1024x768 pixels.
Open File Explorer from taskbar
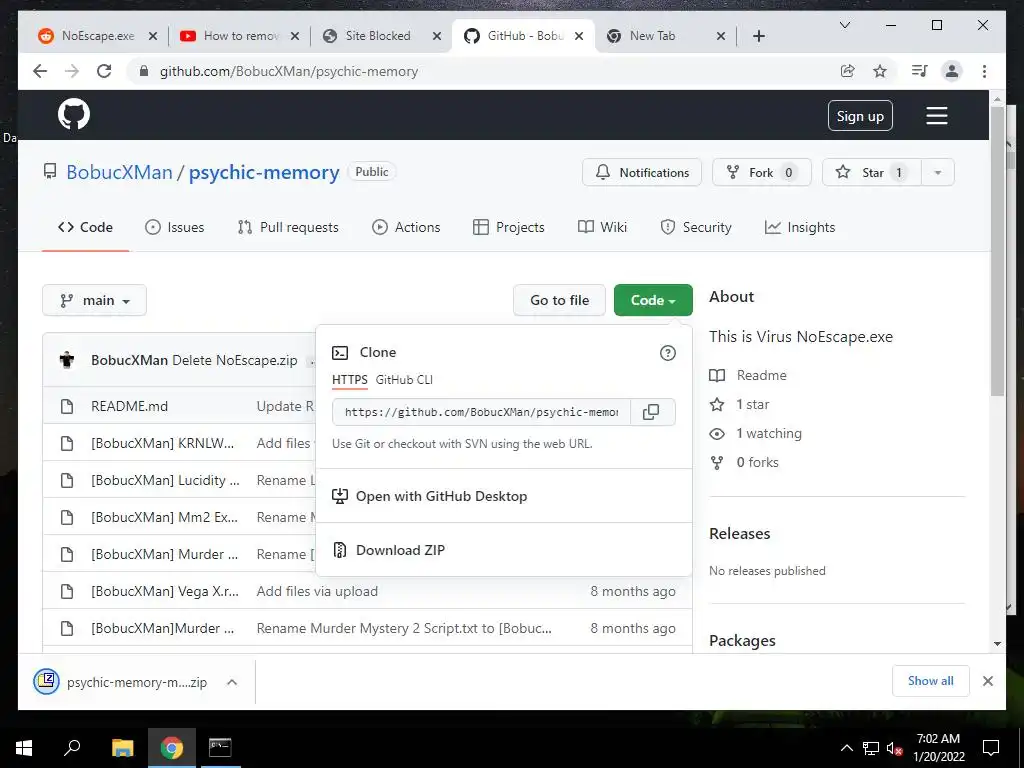[122, 748]
